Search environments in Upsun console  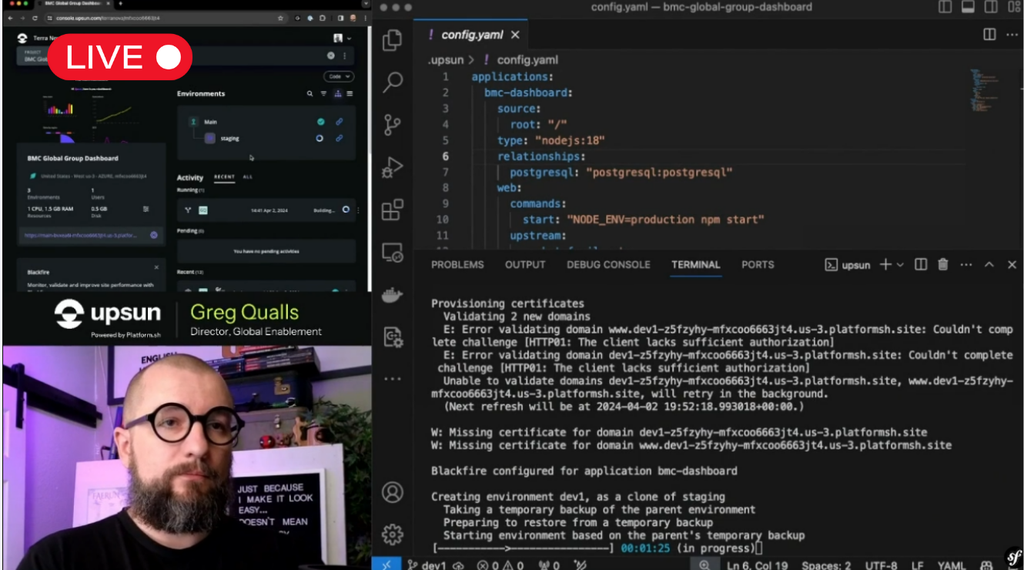(x=310, y=93)
